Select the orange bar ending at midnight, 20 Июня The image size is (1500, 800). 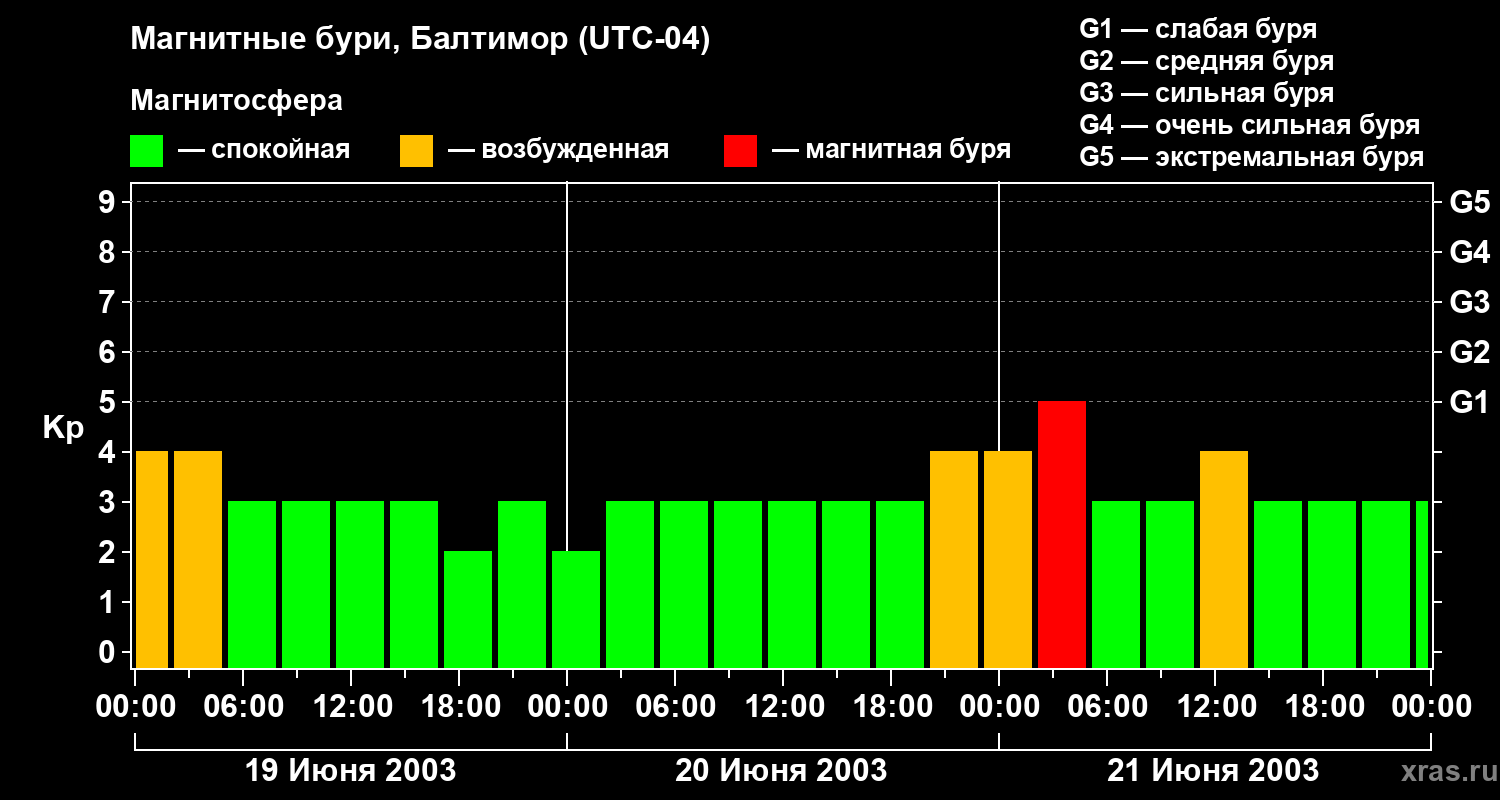pos(954,560)
